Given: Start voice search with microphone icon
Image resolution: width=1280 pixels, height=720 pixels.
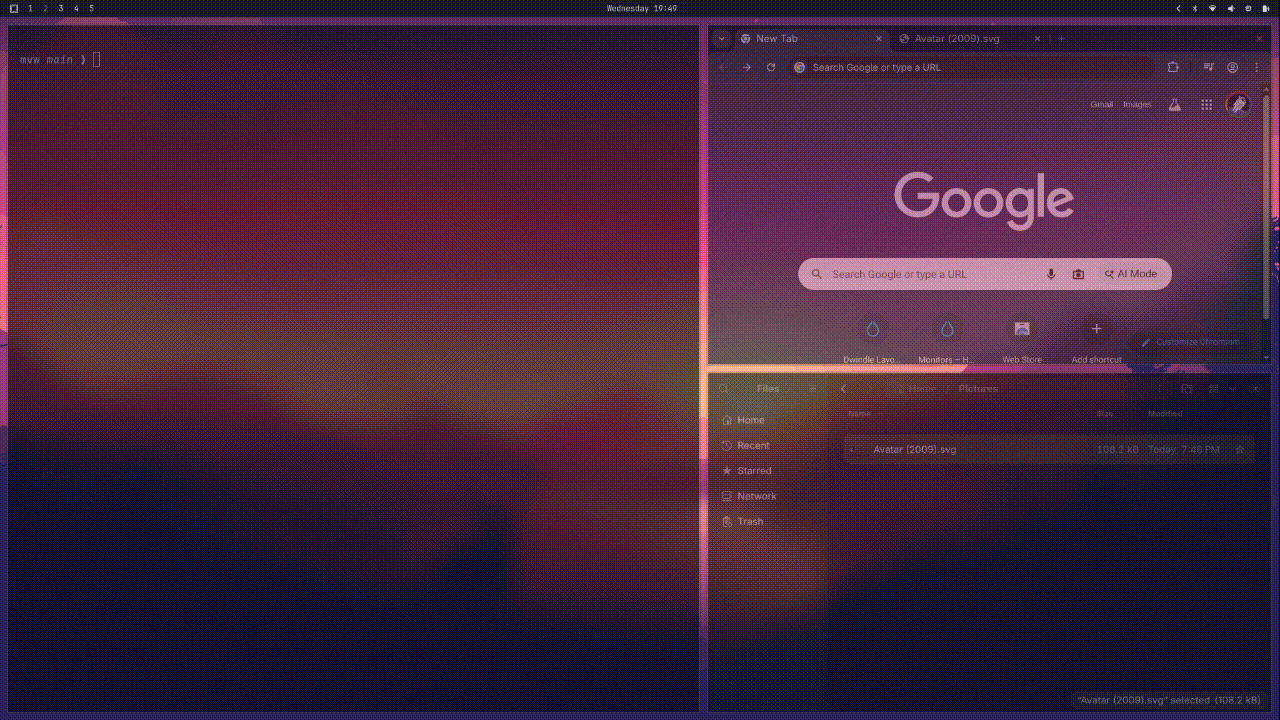Looking at the screenshot, I should click(1051, 274).
